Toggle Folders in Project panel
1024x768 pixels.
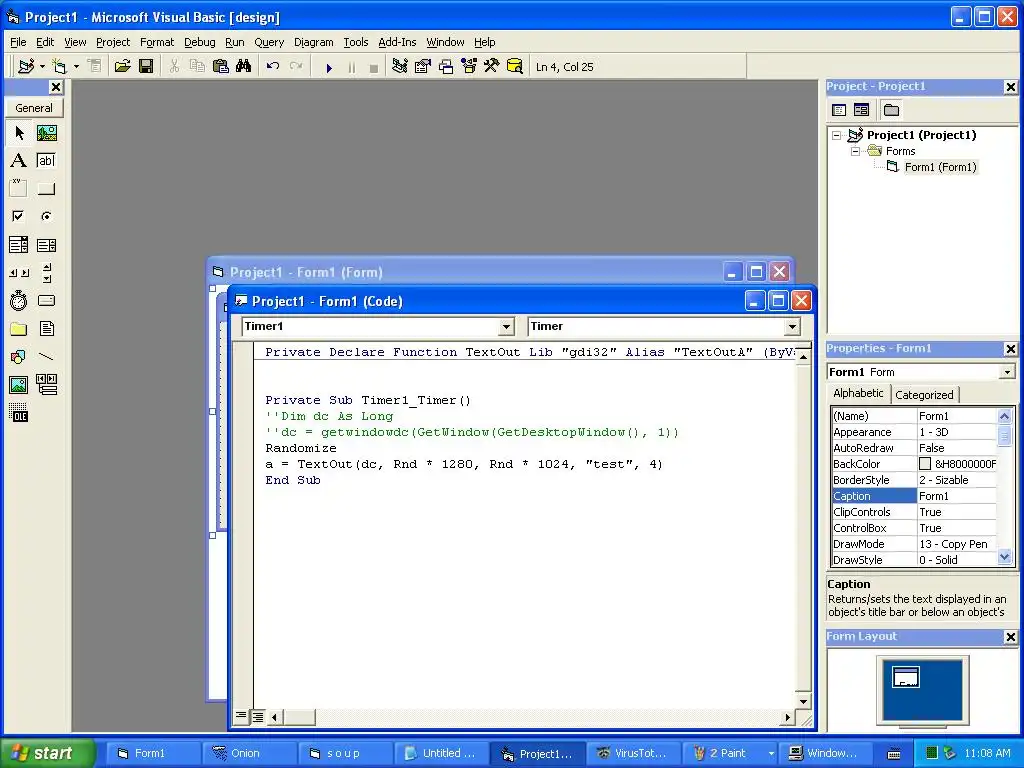pyautogui.click(x=891, y=110)
